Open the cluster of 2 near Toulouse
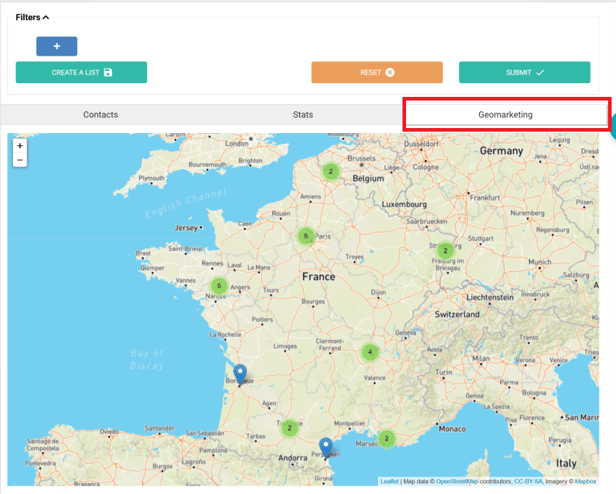This screenshot has width=616, height=494. 289,428
